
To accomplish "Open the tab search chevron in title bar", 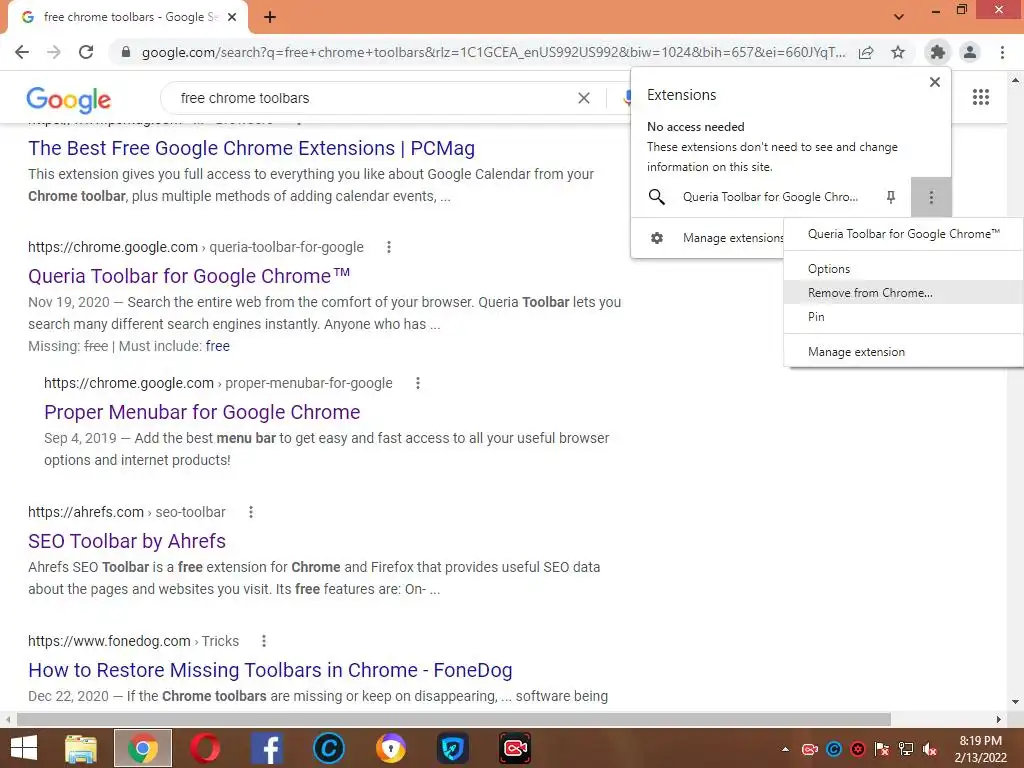I will [x=899, y=17].
